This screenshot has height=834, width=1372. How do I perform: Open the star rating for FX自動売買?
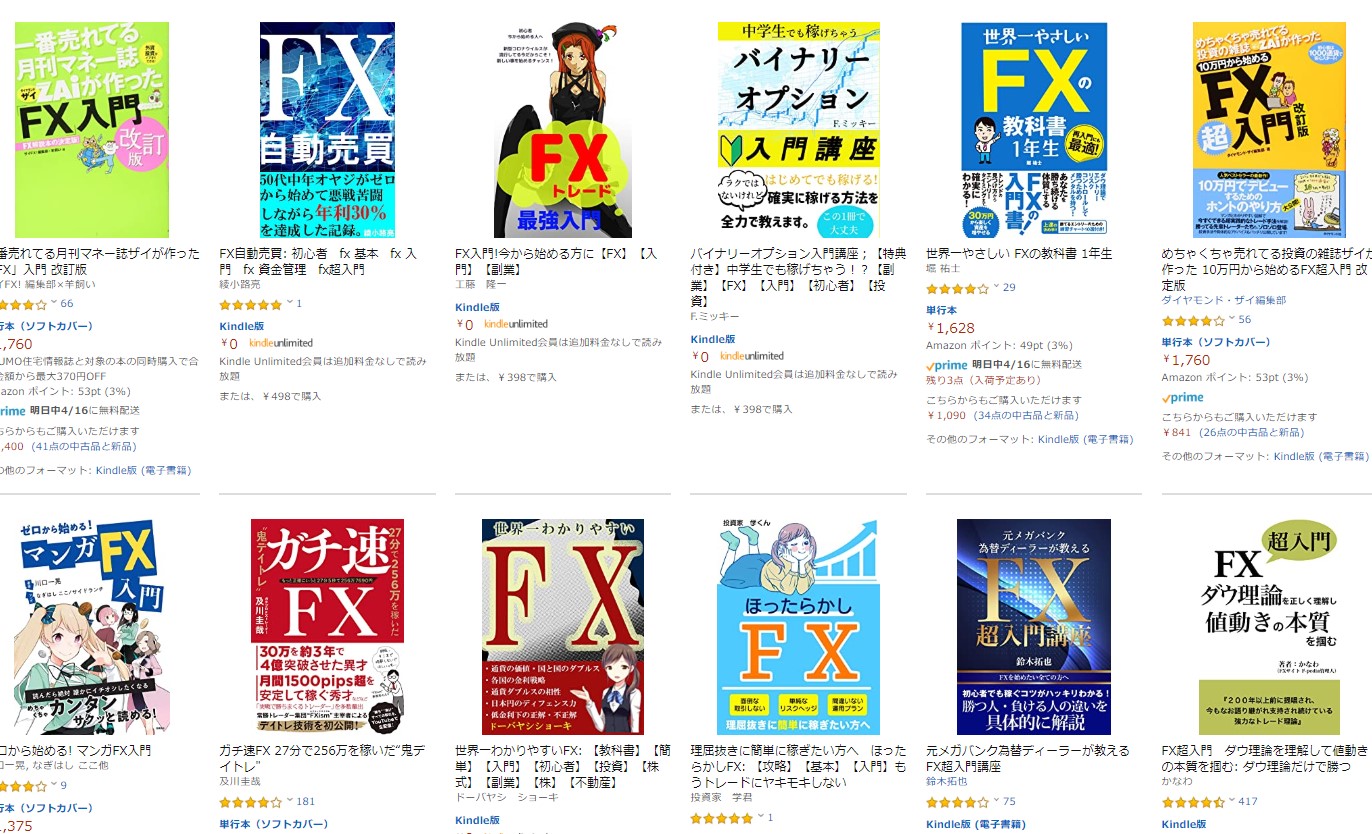(251, 304)
